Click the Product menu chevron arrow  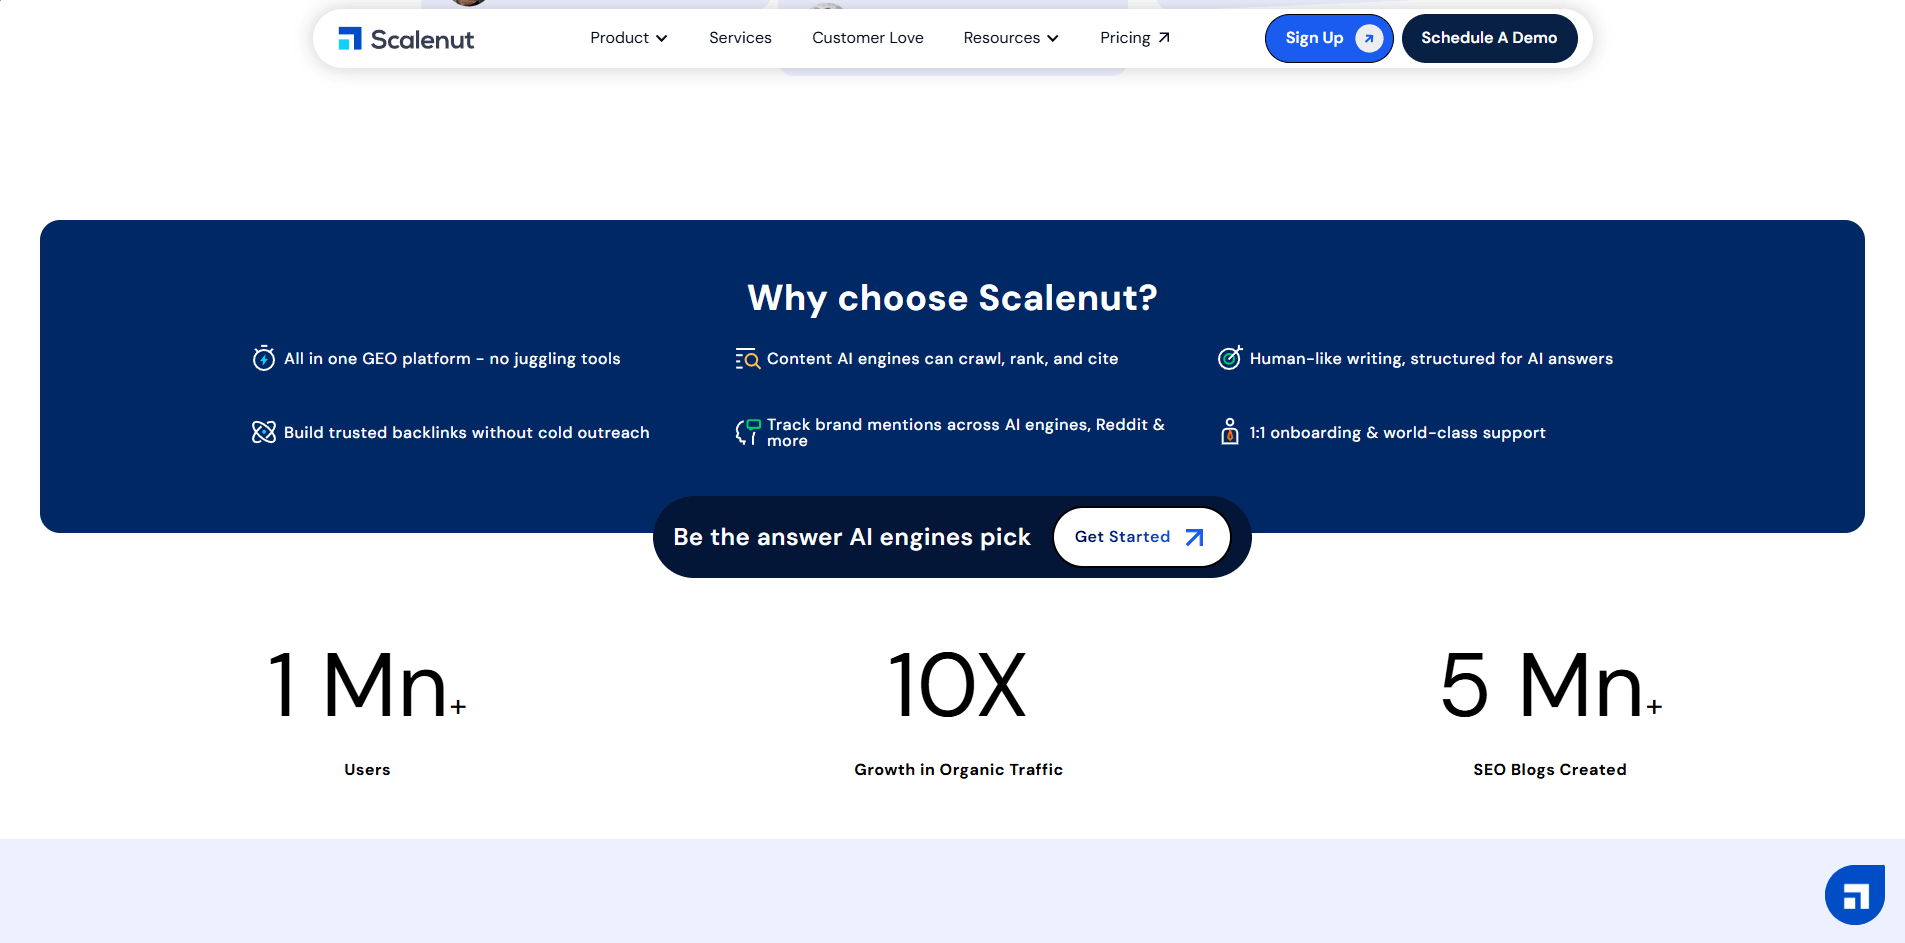pyautogui.click(x=661, y=38)
